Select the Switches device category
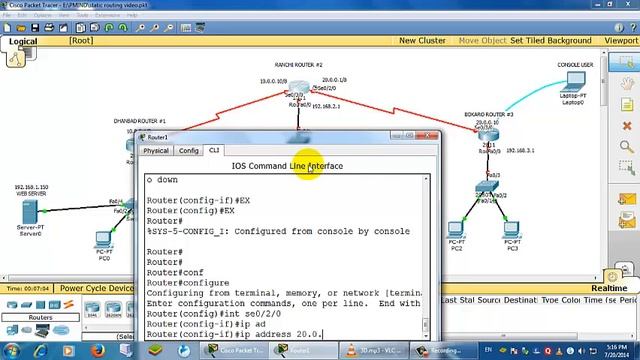Viewport: 640px width, 360px height. (x=26, y=304)
